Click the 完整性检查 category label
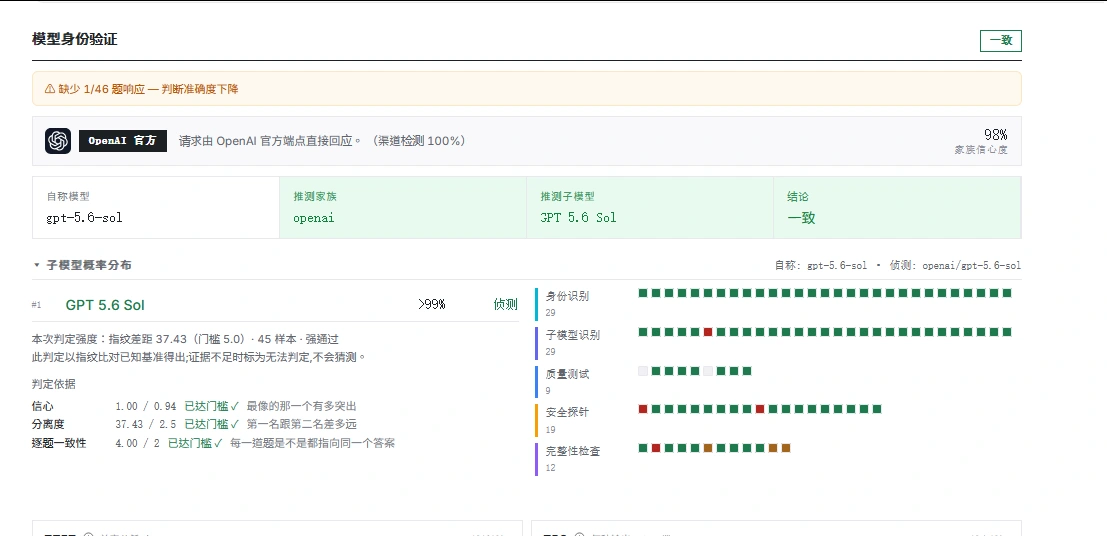Image resolution: width=1107 pixels, height=536 pixels. [573, 451]
